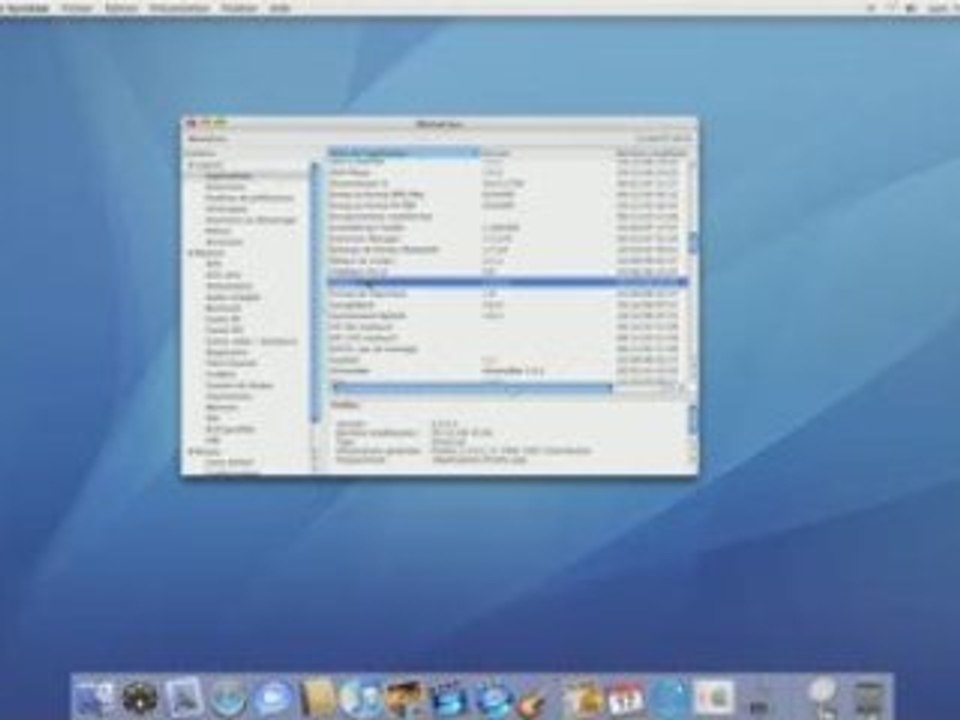Collapse the Réseau group triangle
Screen dimensions: 960x720
tap(191, 451)
